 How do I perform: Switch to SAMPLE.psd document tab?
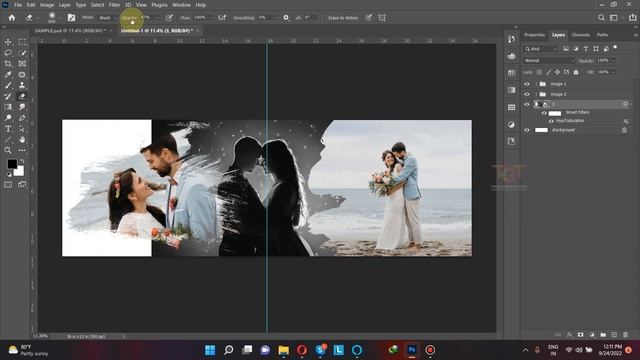[70, 31]
